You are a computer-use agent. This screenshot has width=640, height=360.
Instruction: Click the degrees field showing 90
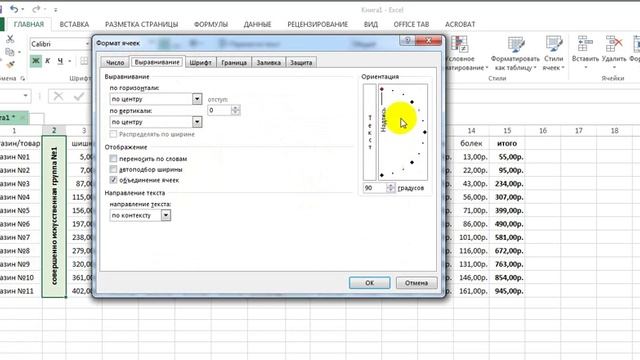(x=375, y=188)
